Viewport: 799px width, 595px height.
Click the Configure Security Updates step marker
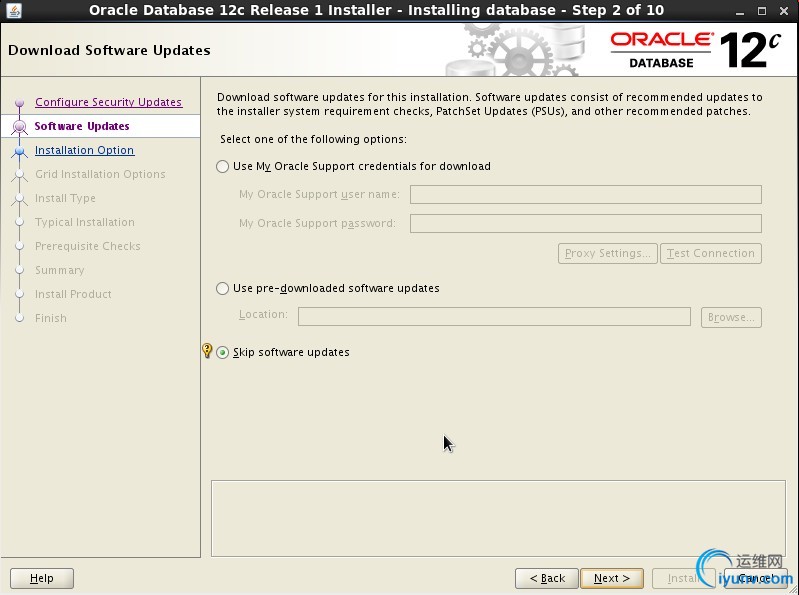point(19,102)
